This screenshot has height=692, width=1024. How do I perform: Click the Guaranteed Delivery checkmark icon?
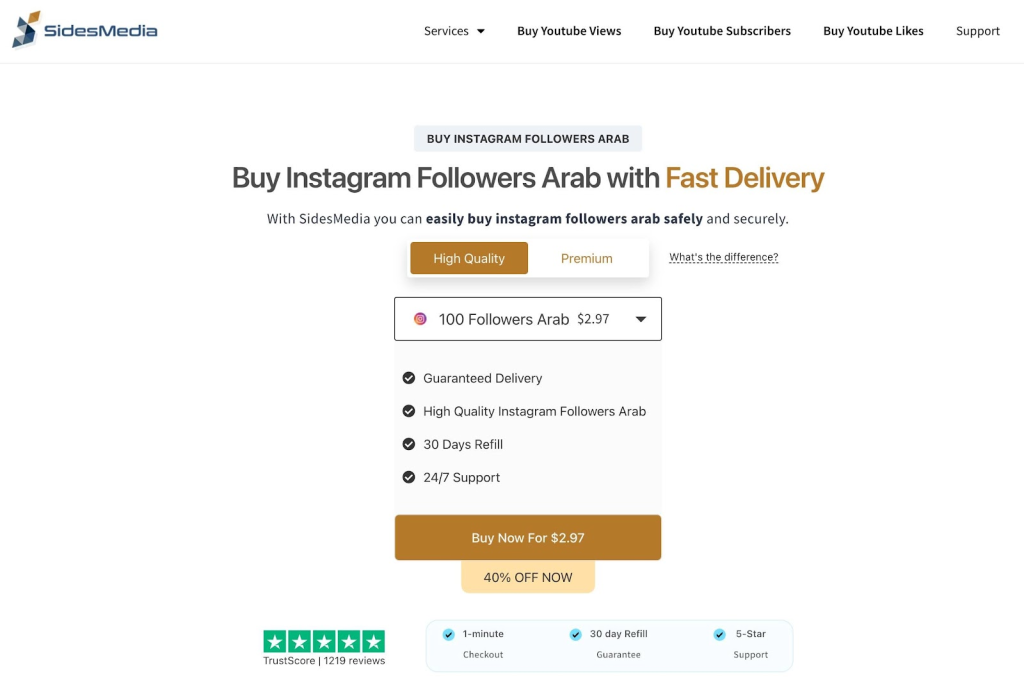[409, 378]
